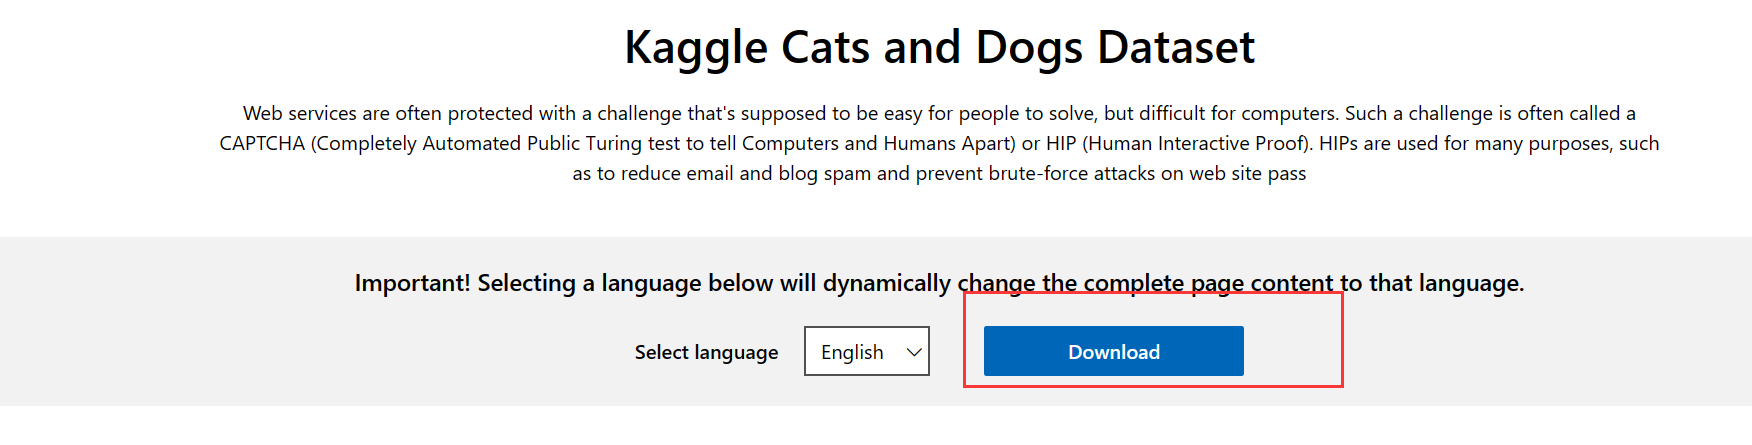Screen dimensions: 1752x445
Task: Click the 'Kaggle Cats and Dogs Dataset' heading
Action: click(x=939, y=47)
